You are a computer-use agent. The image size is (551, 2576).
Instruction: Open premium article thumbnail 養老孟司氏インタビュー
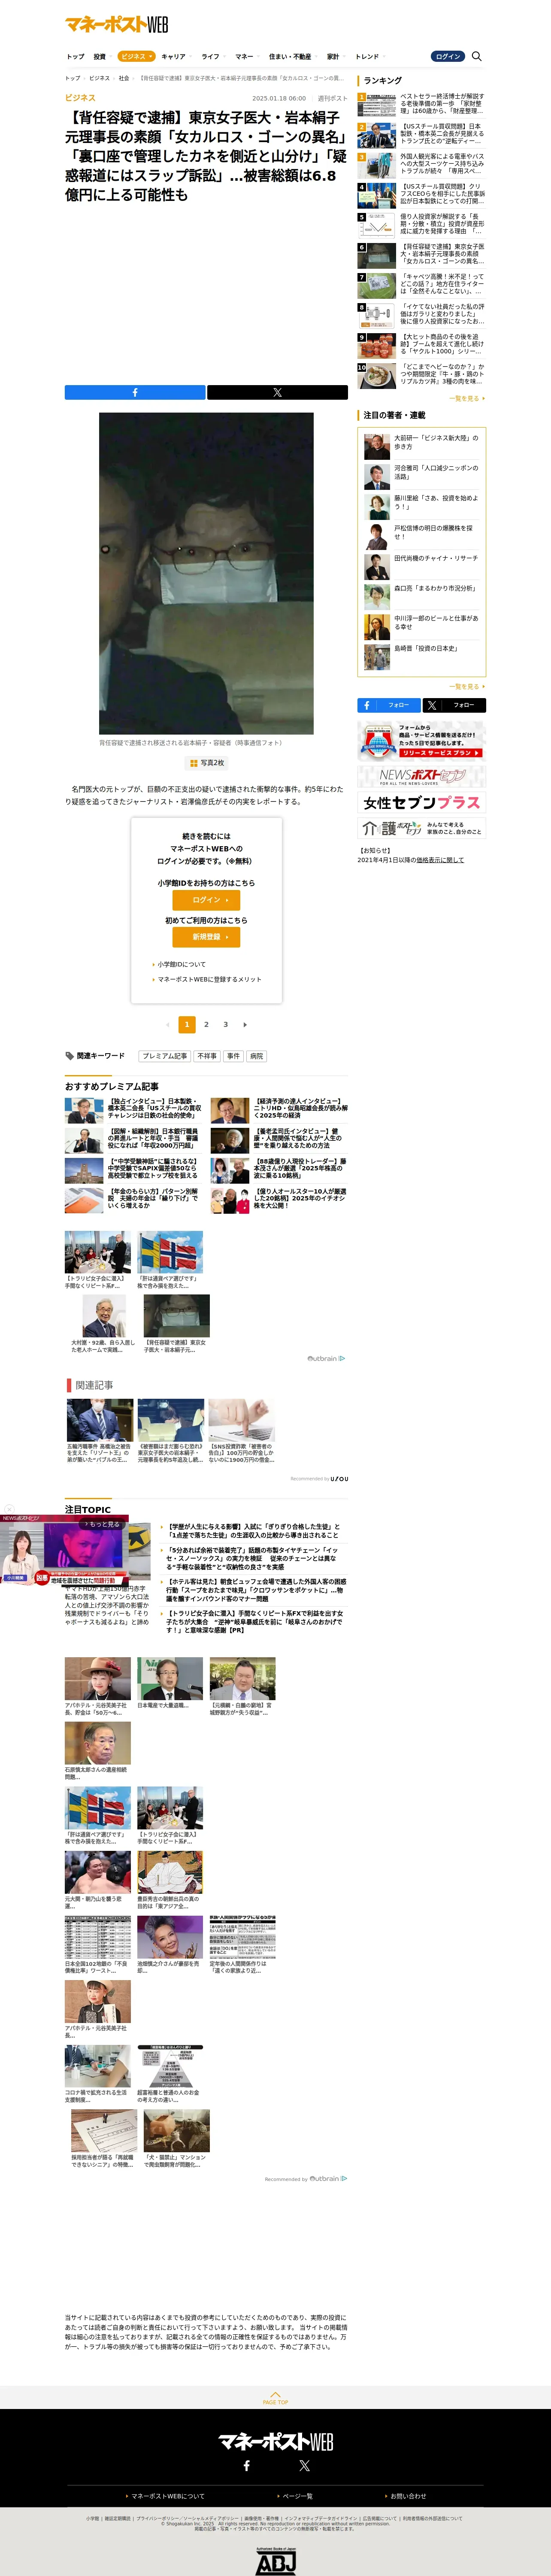click(230, 1141)
